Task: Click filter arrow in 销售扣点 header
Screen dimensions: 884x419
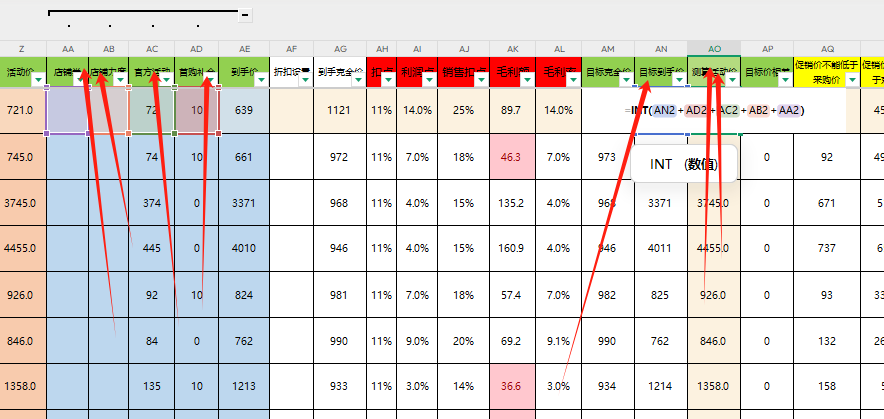Action: pos(481,82)
